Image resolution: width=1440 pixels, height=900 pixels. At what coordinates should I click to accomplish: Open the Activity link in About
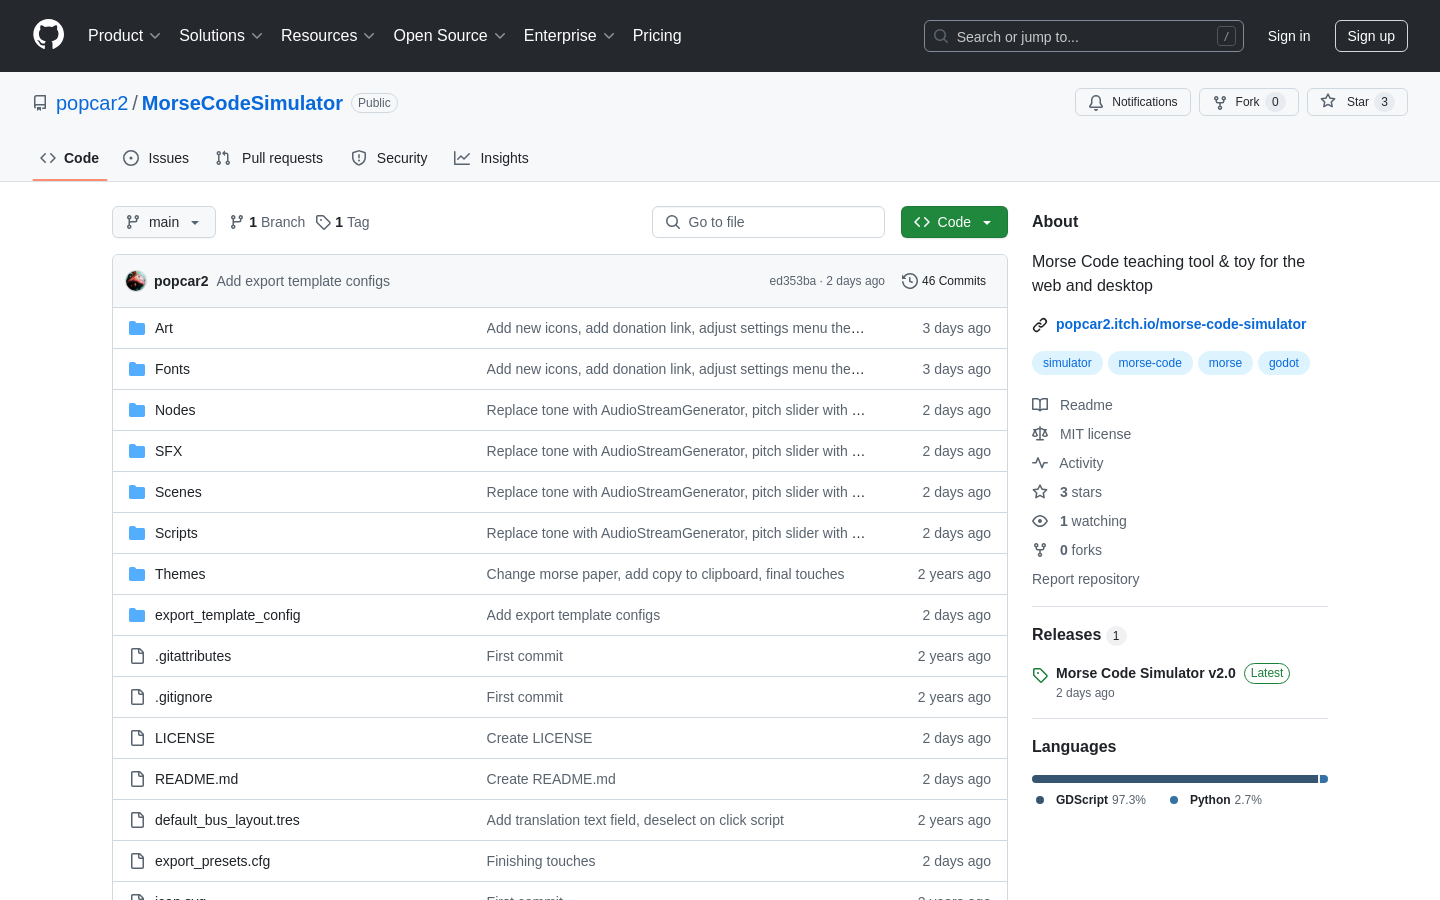tap(1068, 463)
